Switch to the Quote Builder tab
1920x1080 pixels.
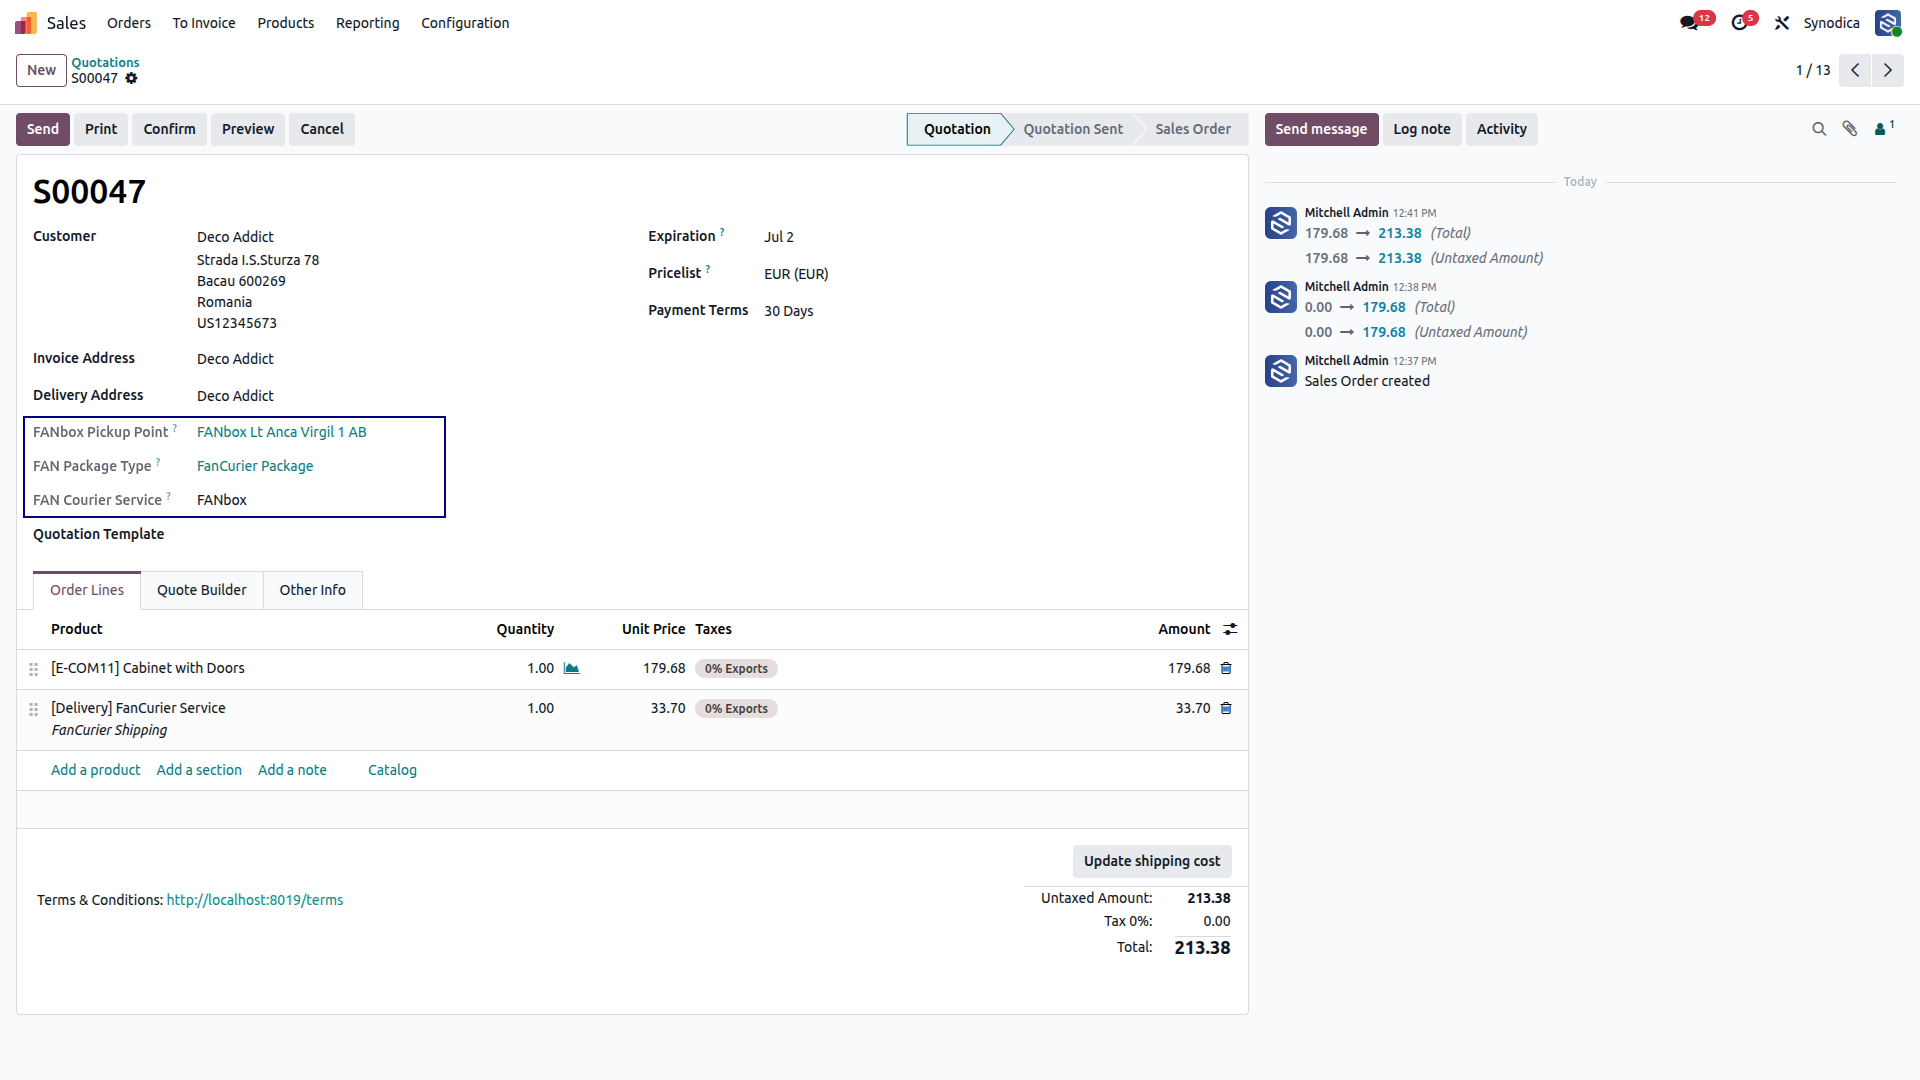tap(201, 590)
